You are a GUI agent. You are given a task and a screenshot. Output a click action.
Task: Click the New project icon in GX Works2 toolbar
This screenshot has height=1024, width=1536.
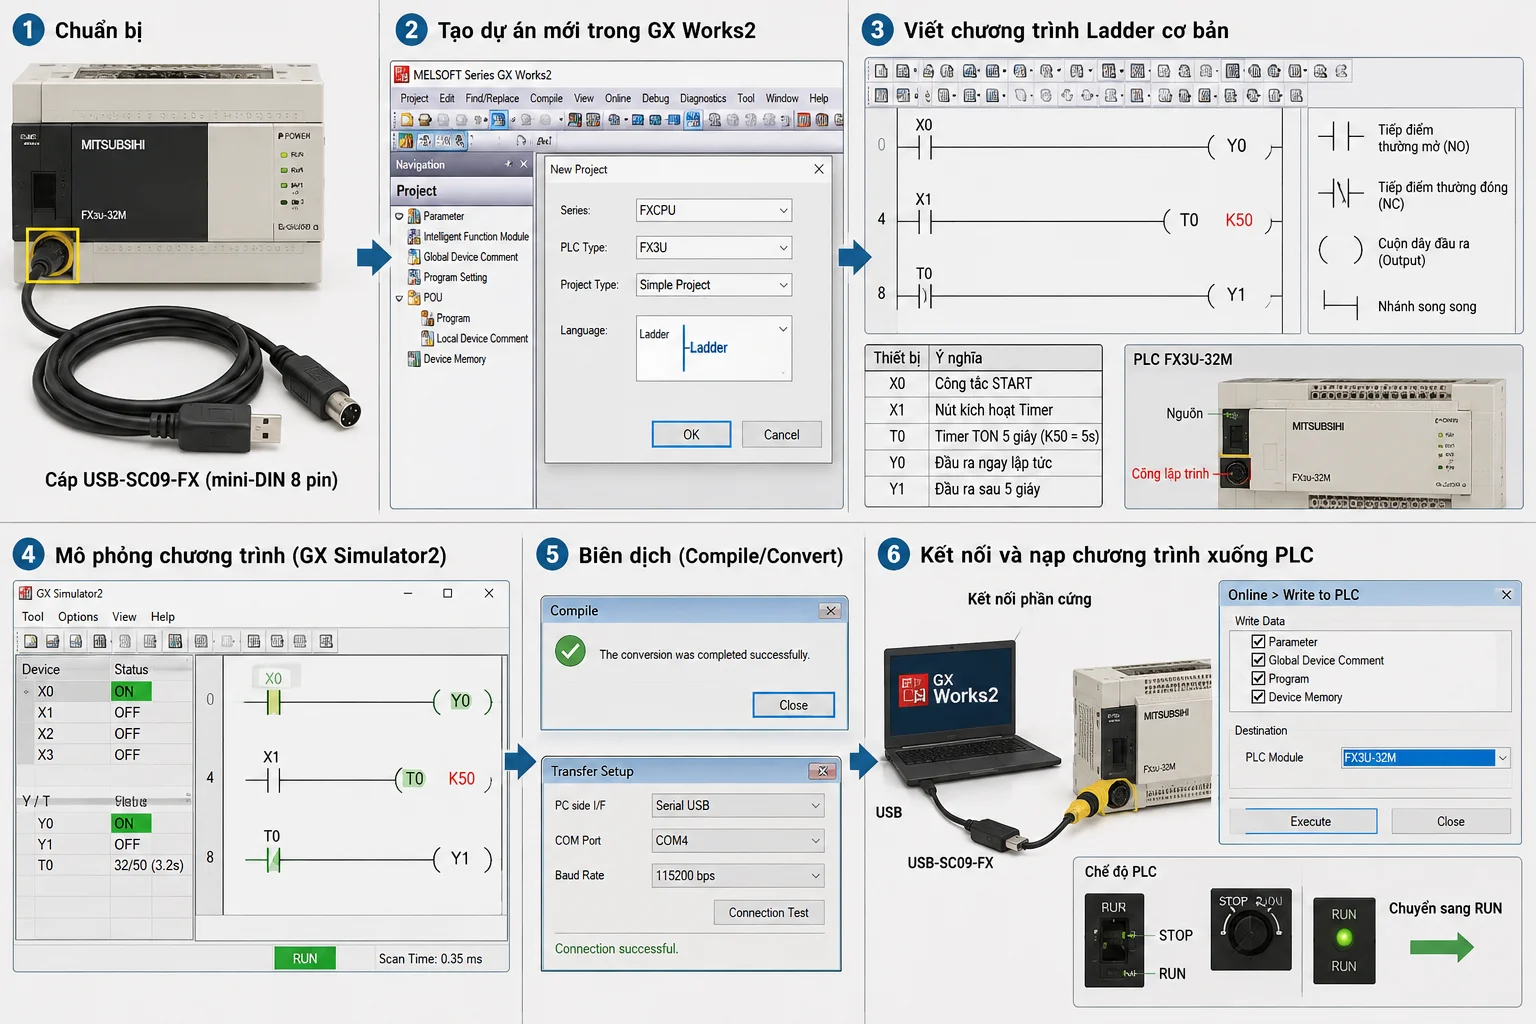[407, 120]
